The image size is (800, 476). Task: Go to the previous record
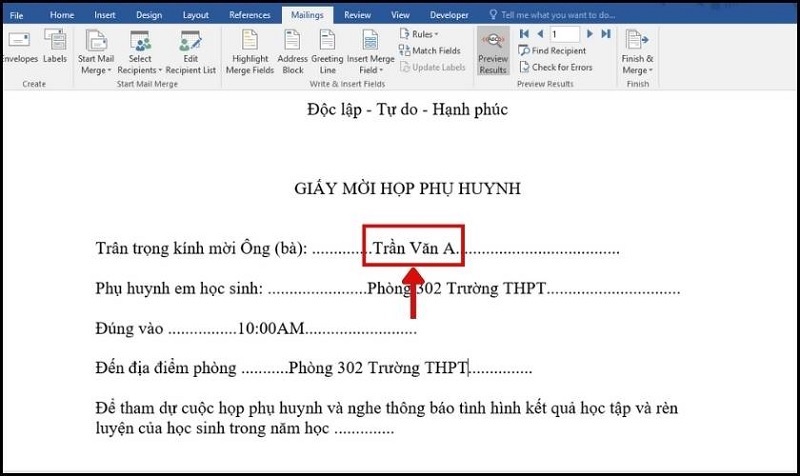[540, 34]
